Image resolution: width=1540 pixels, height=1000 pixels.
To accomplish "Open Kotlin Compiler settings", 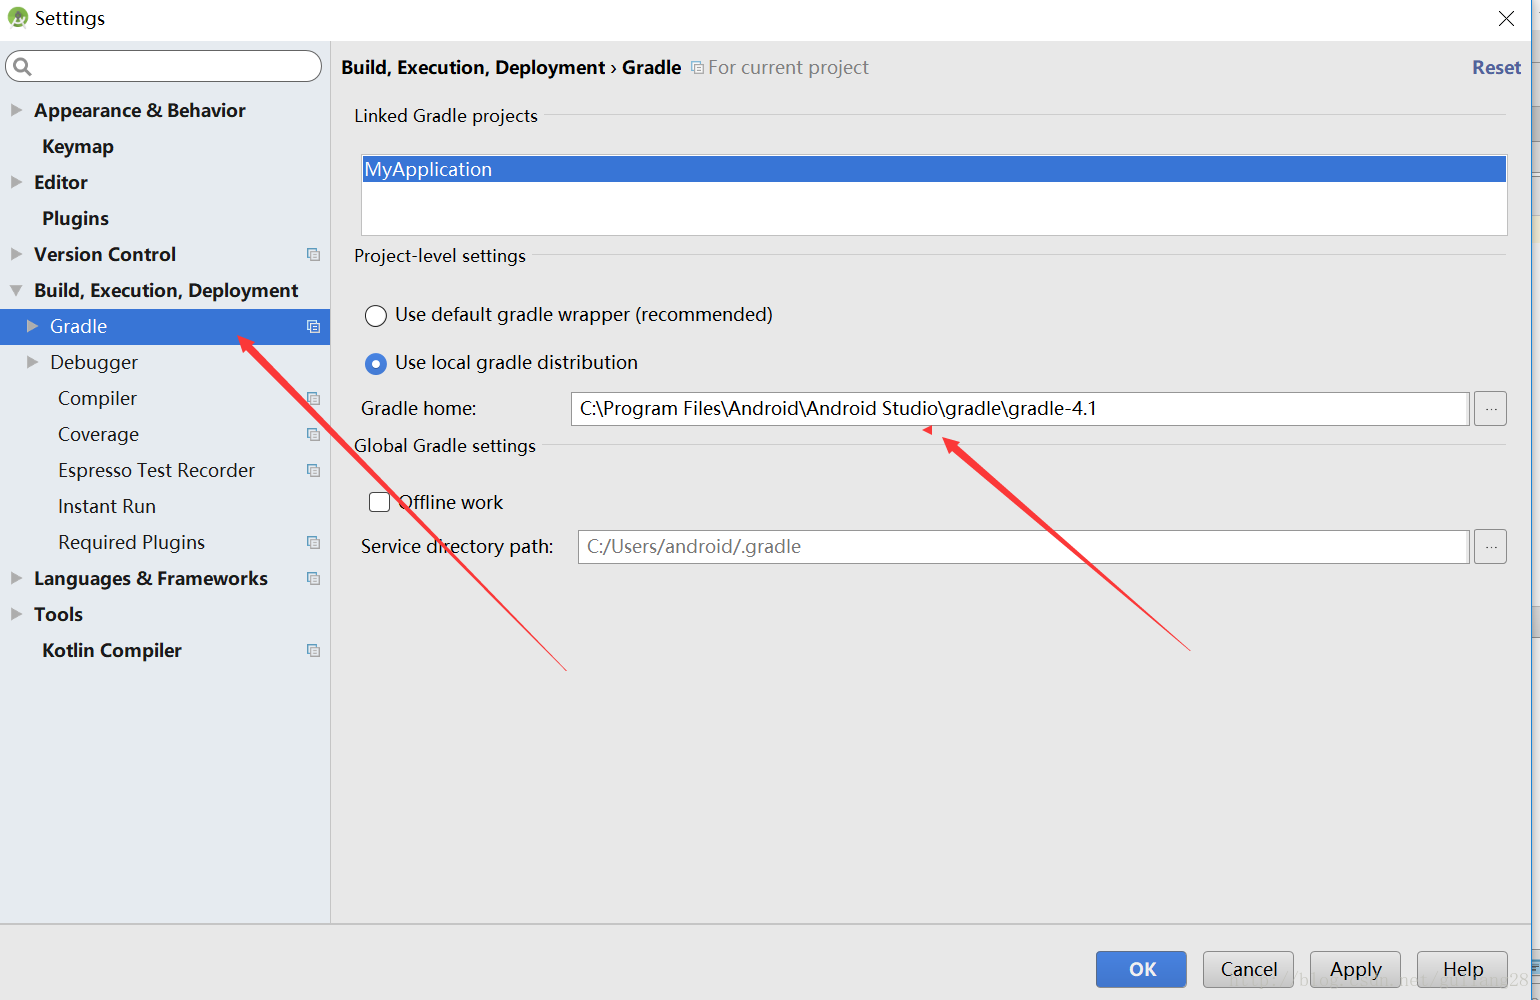I will pyautogui.click(x=112, y=651).
